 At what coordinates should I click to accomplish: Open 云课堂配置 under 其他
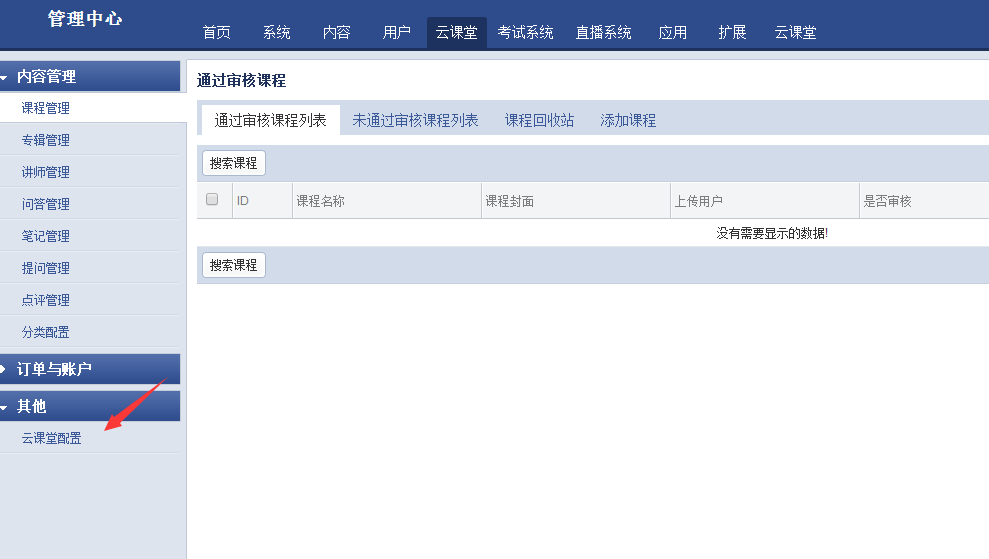pyautogui.click(x=52, y=438)
